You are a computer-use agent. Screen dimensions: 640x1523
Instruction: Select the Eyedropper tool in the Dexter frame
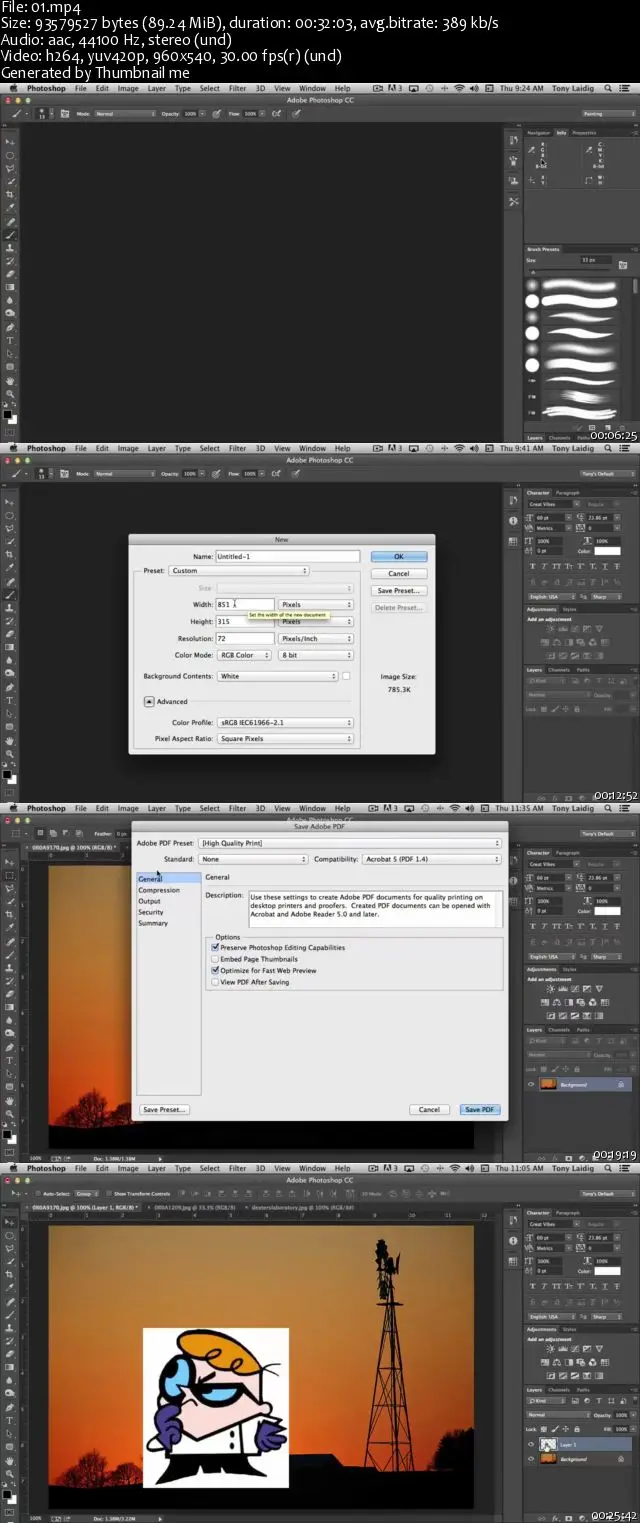point(10,1288)
